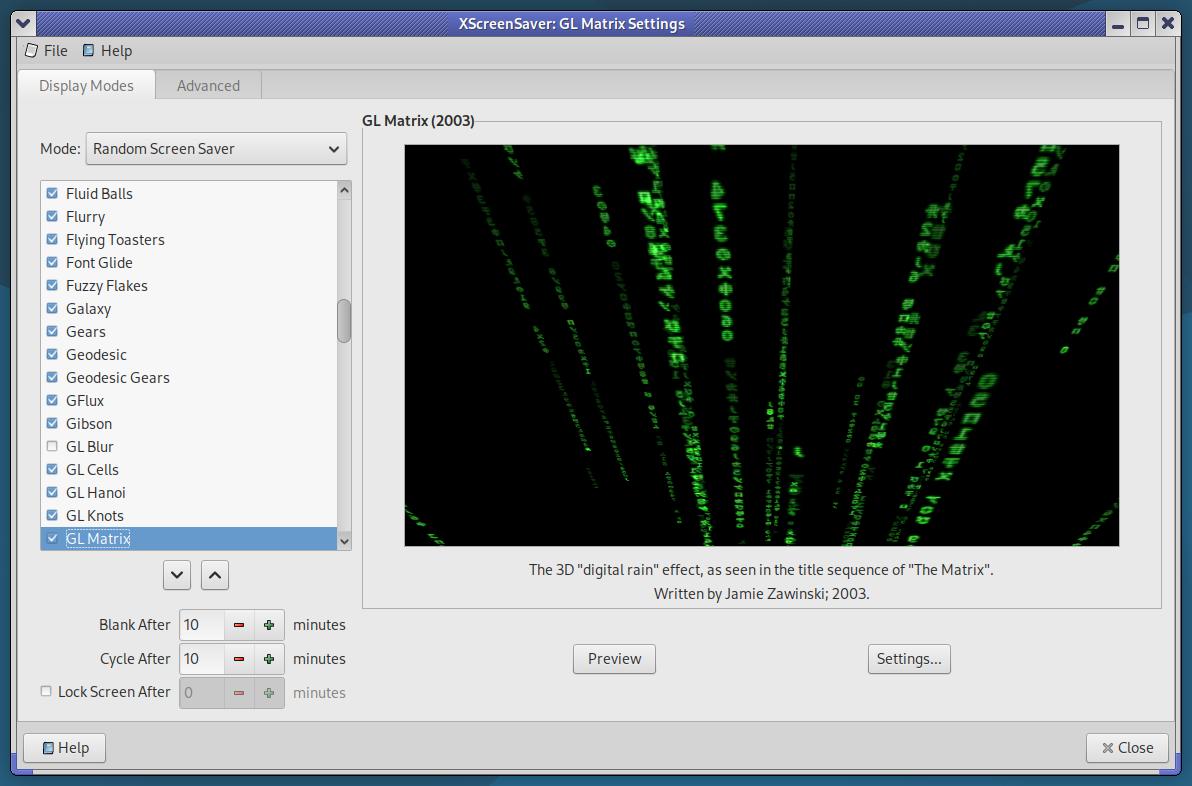Toggle the GL Hanoi checkbox
Screen dimensions: 1192x786
coord(52,493)
